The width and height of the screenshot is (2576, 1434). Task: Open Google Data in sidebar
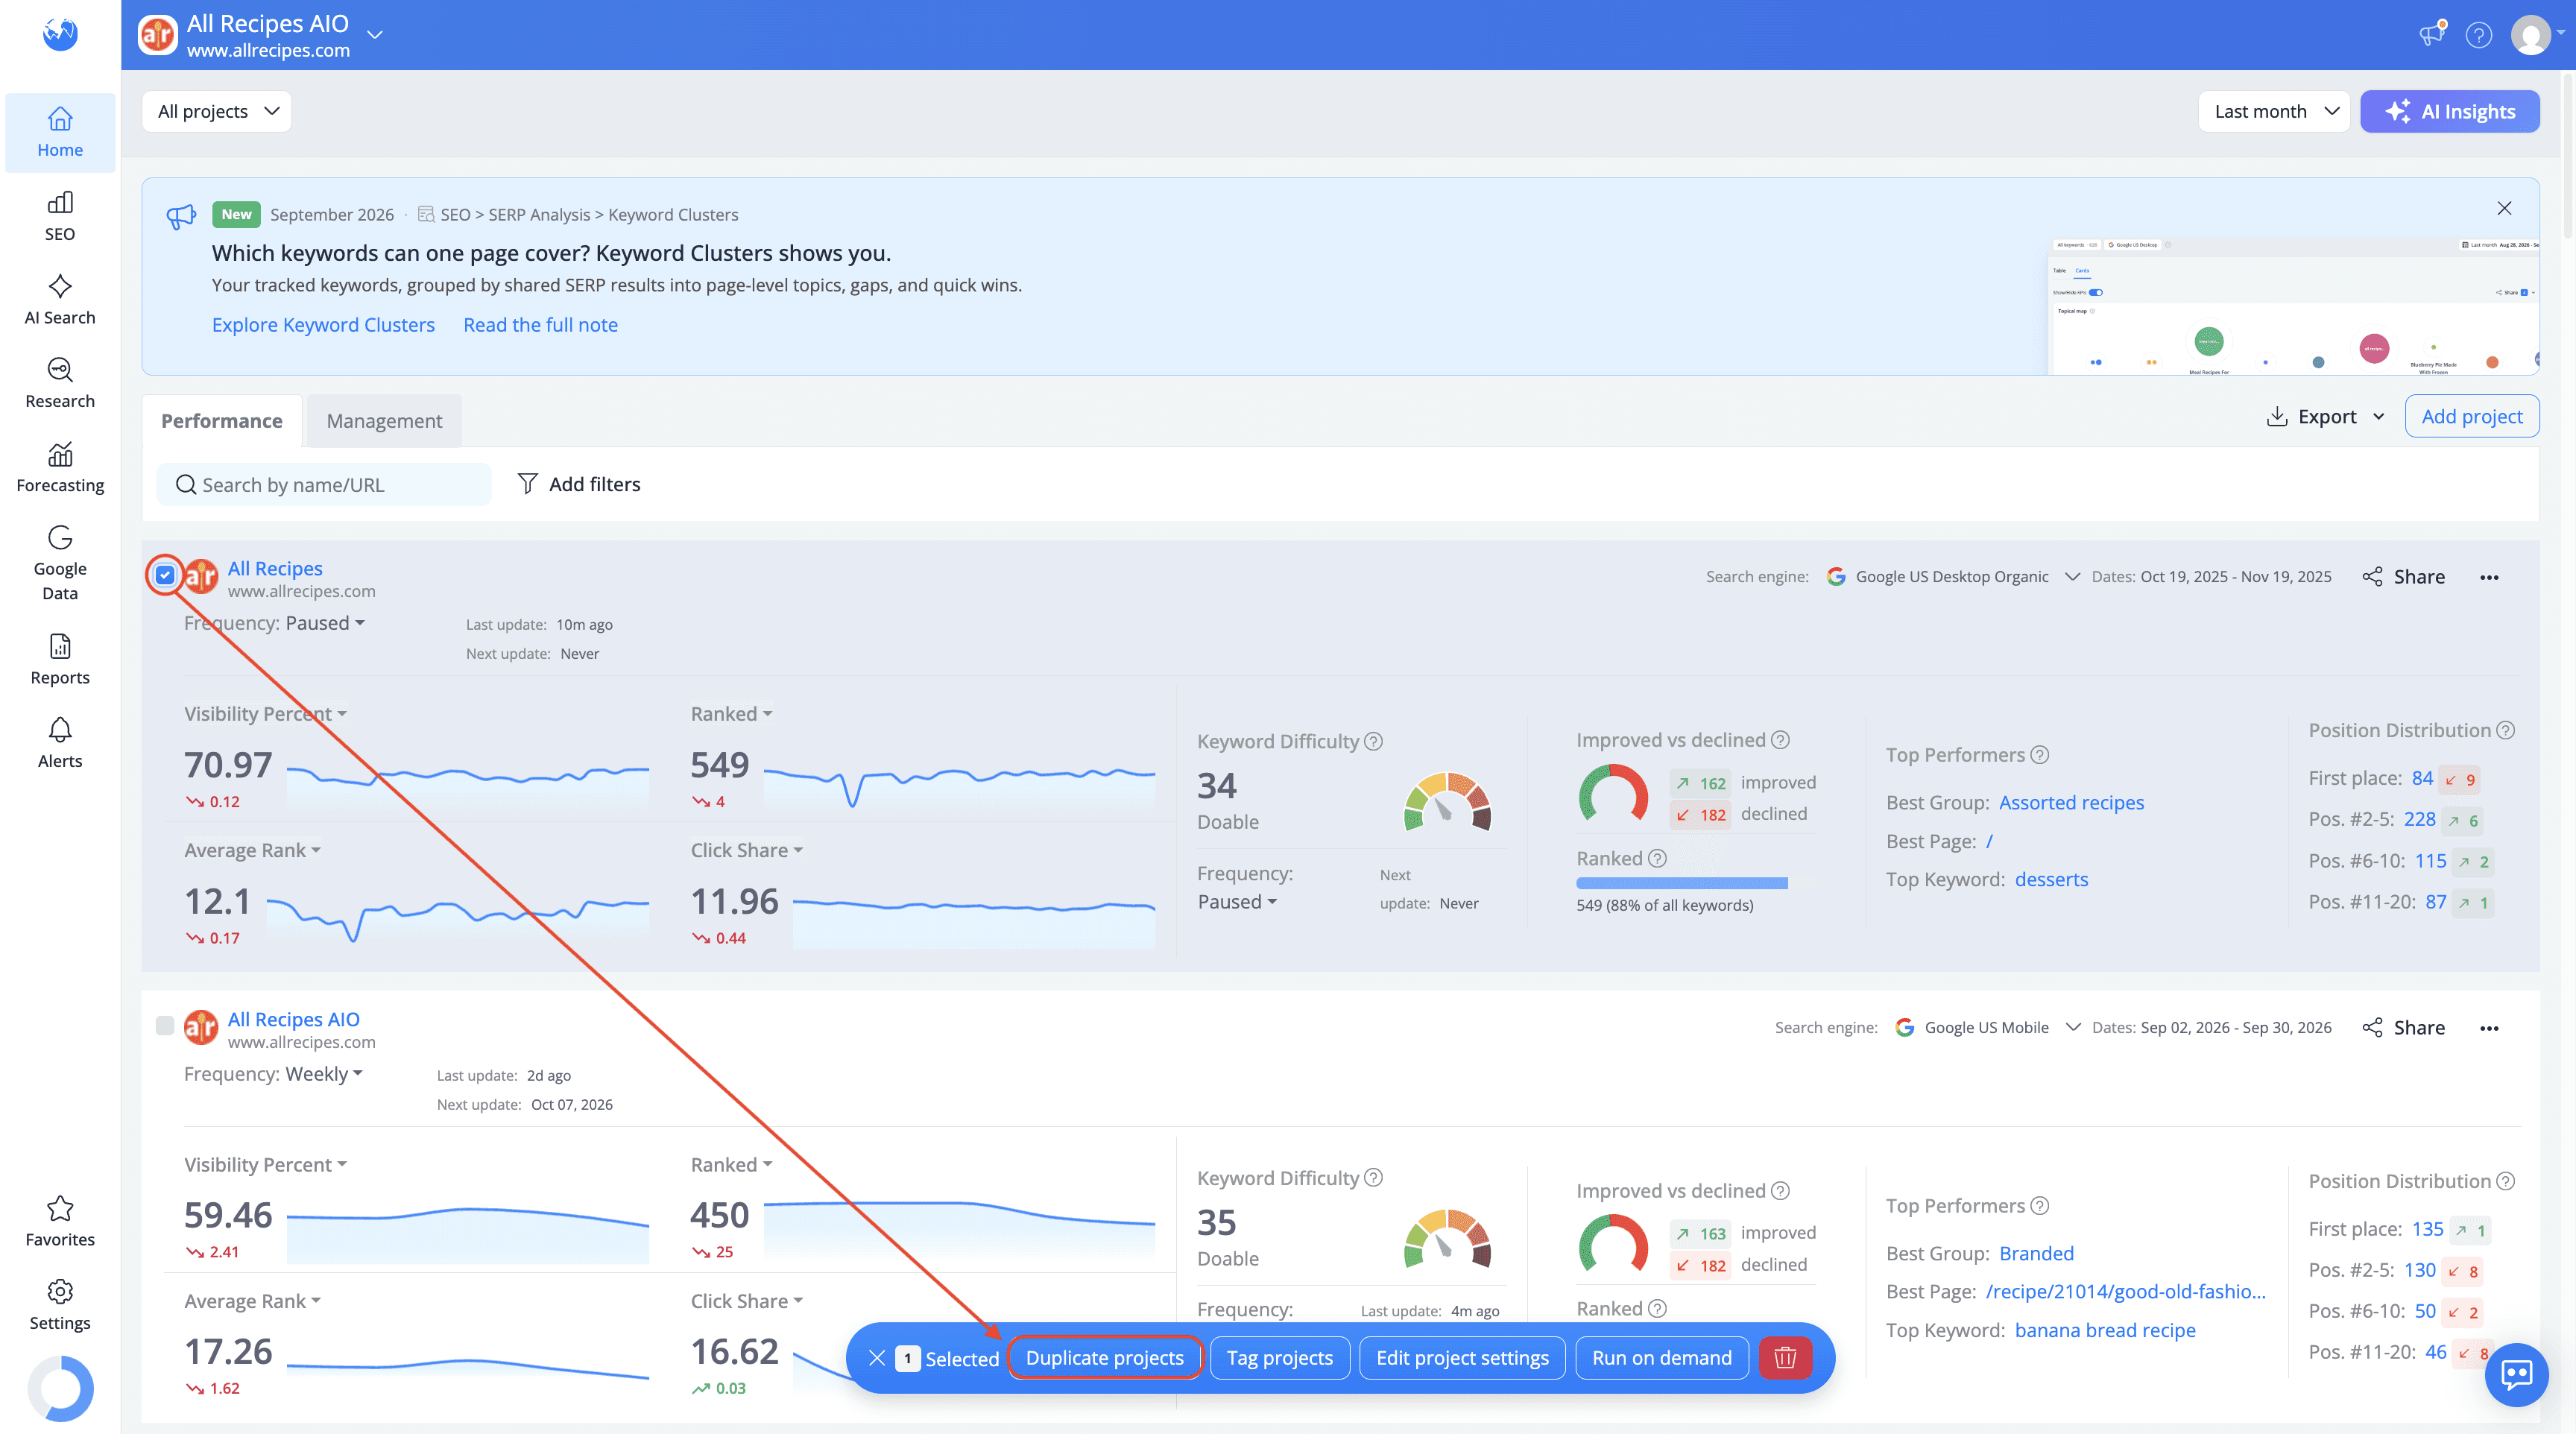point(60,563)
